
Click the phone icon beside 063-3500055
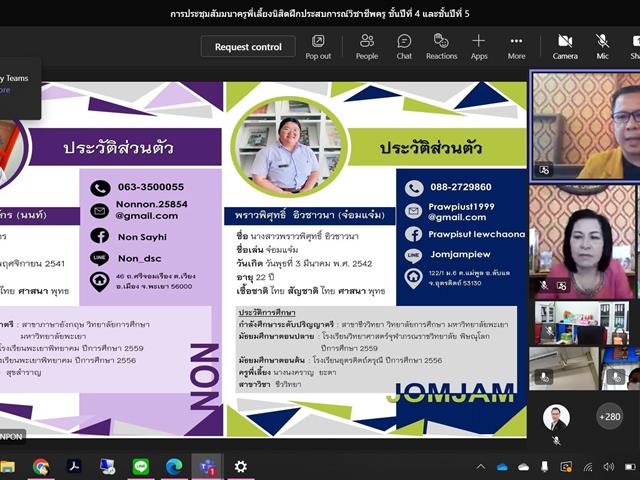tap(100, 188)
